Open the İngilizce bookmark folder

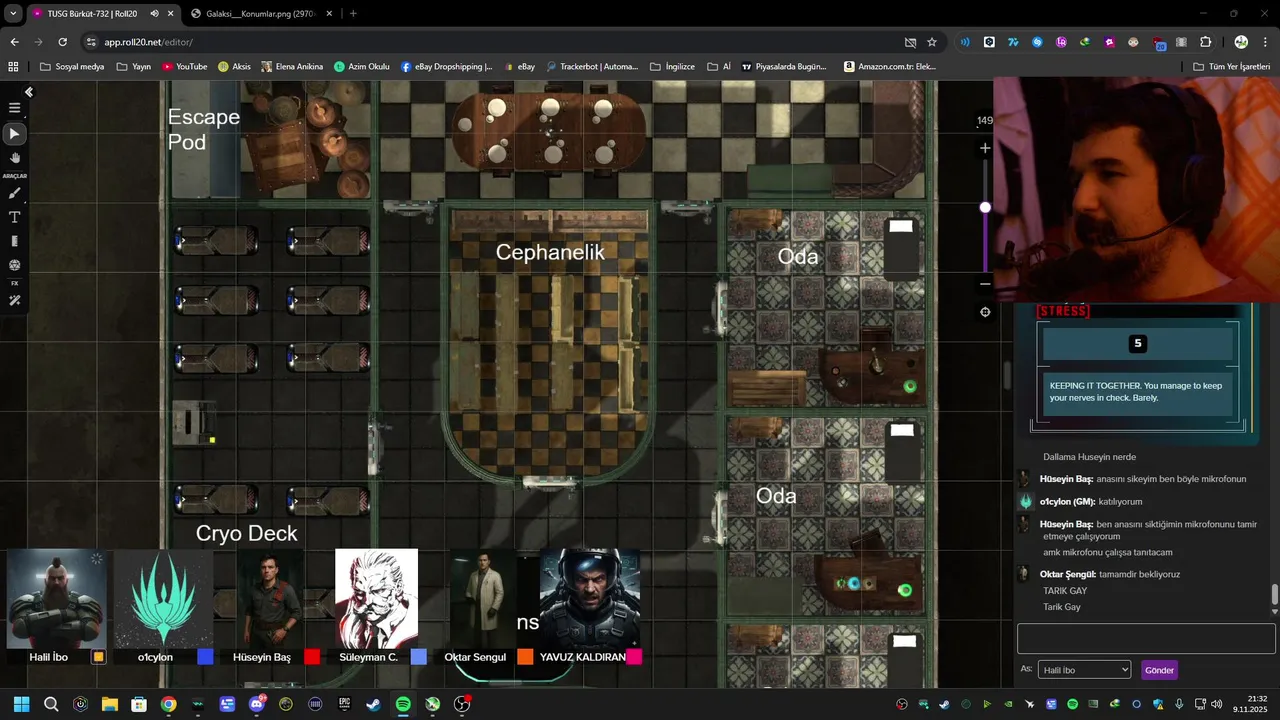click(x=672, y=67)
